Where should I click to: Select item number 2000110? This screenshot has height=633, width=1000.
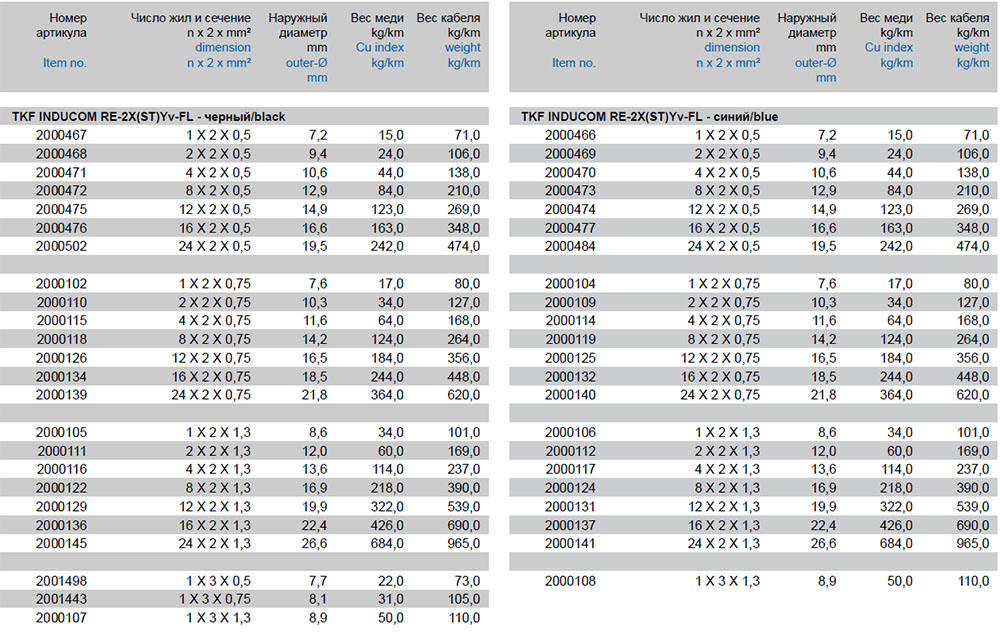61,302
